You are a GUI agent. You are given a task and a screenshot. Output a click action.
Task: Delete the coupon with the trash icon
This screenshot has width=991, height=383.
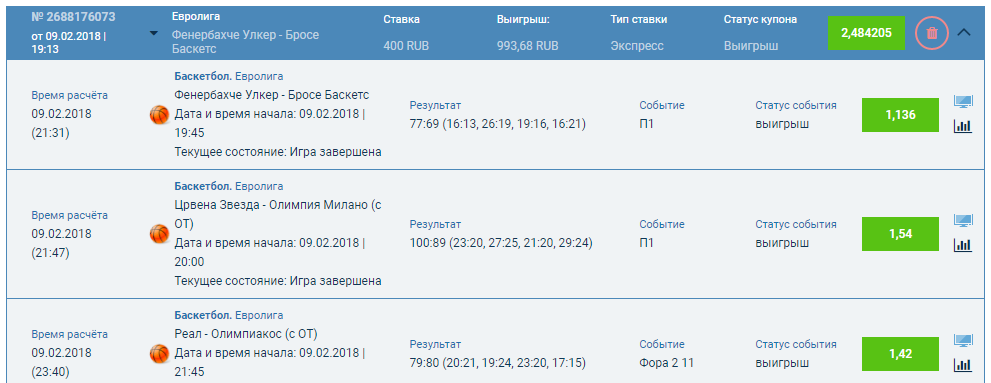tap(932, 33)
